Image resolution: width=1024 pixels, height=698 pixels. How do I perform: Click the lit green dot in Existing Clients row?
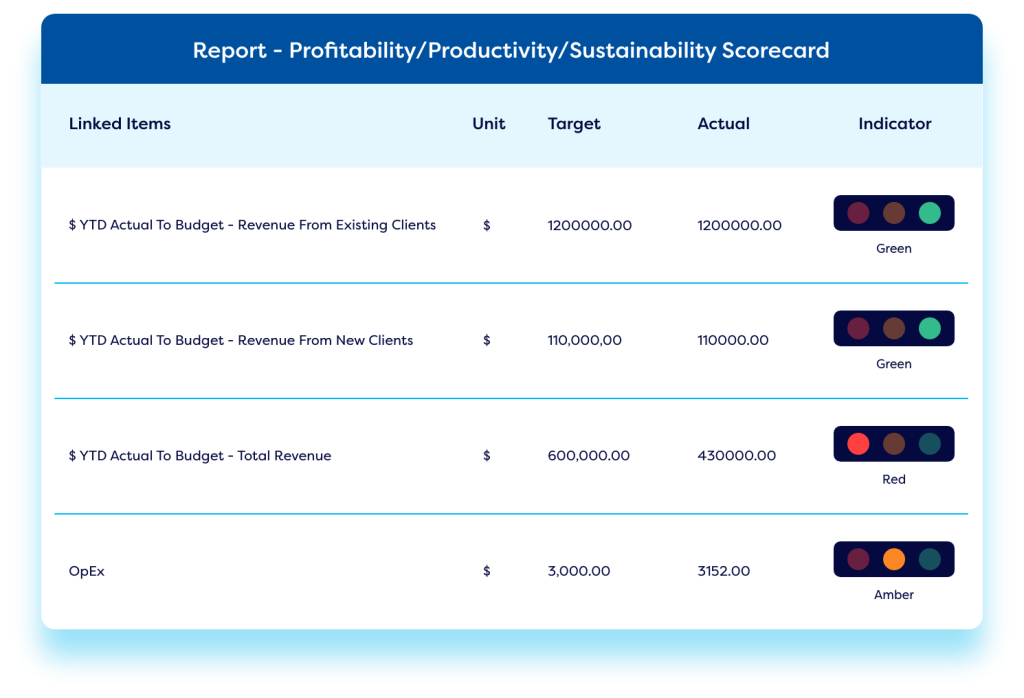tap(930, 213)
